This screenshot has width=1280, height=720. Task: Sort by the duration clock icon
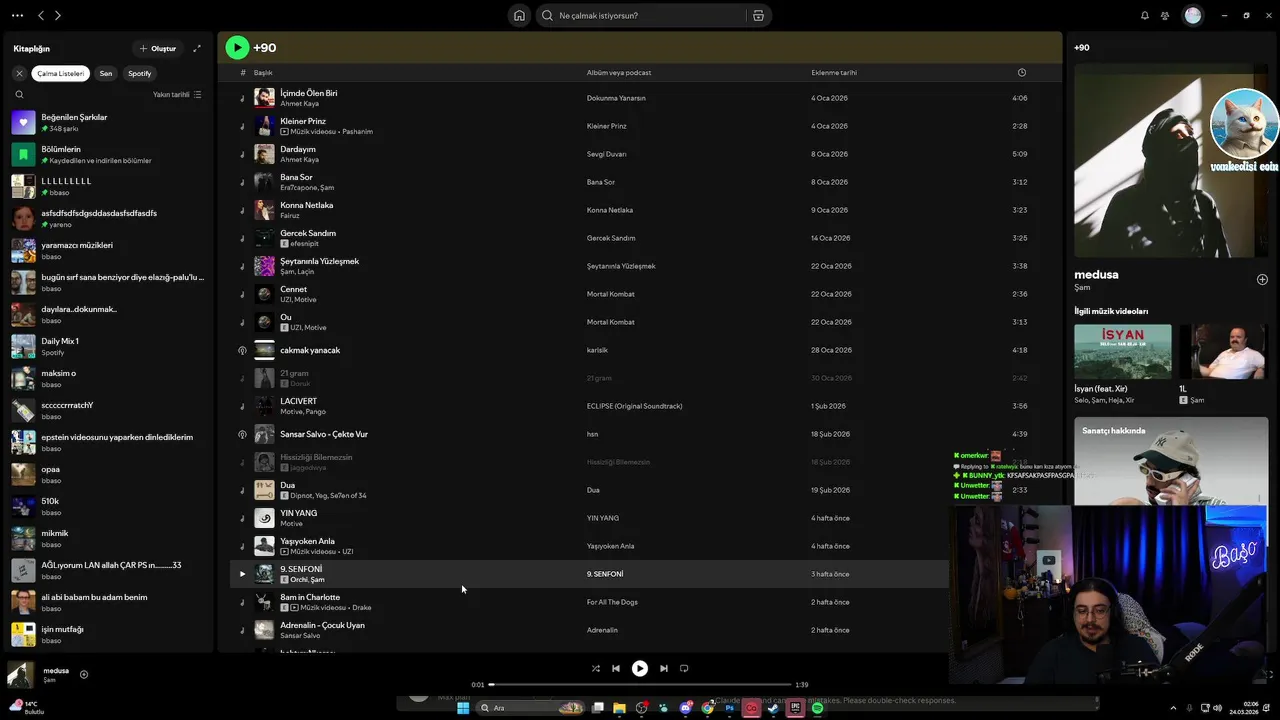(x=1021, y=73)
